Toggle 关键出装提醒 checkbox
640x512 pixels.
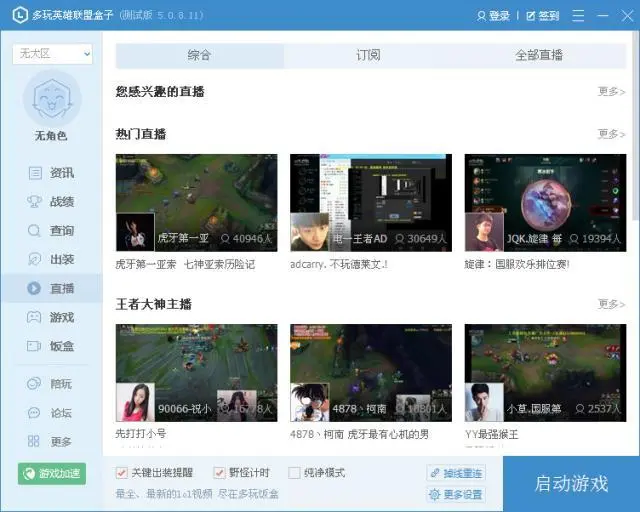tap(122, 473)
